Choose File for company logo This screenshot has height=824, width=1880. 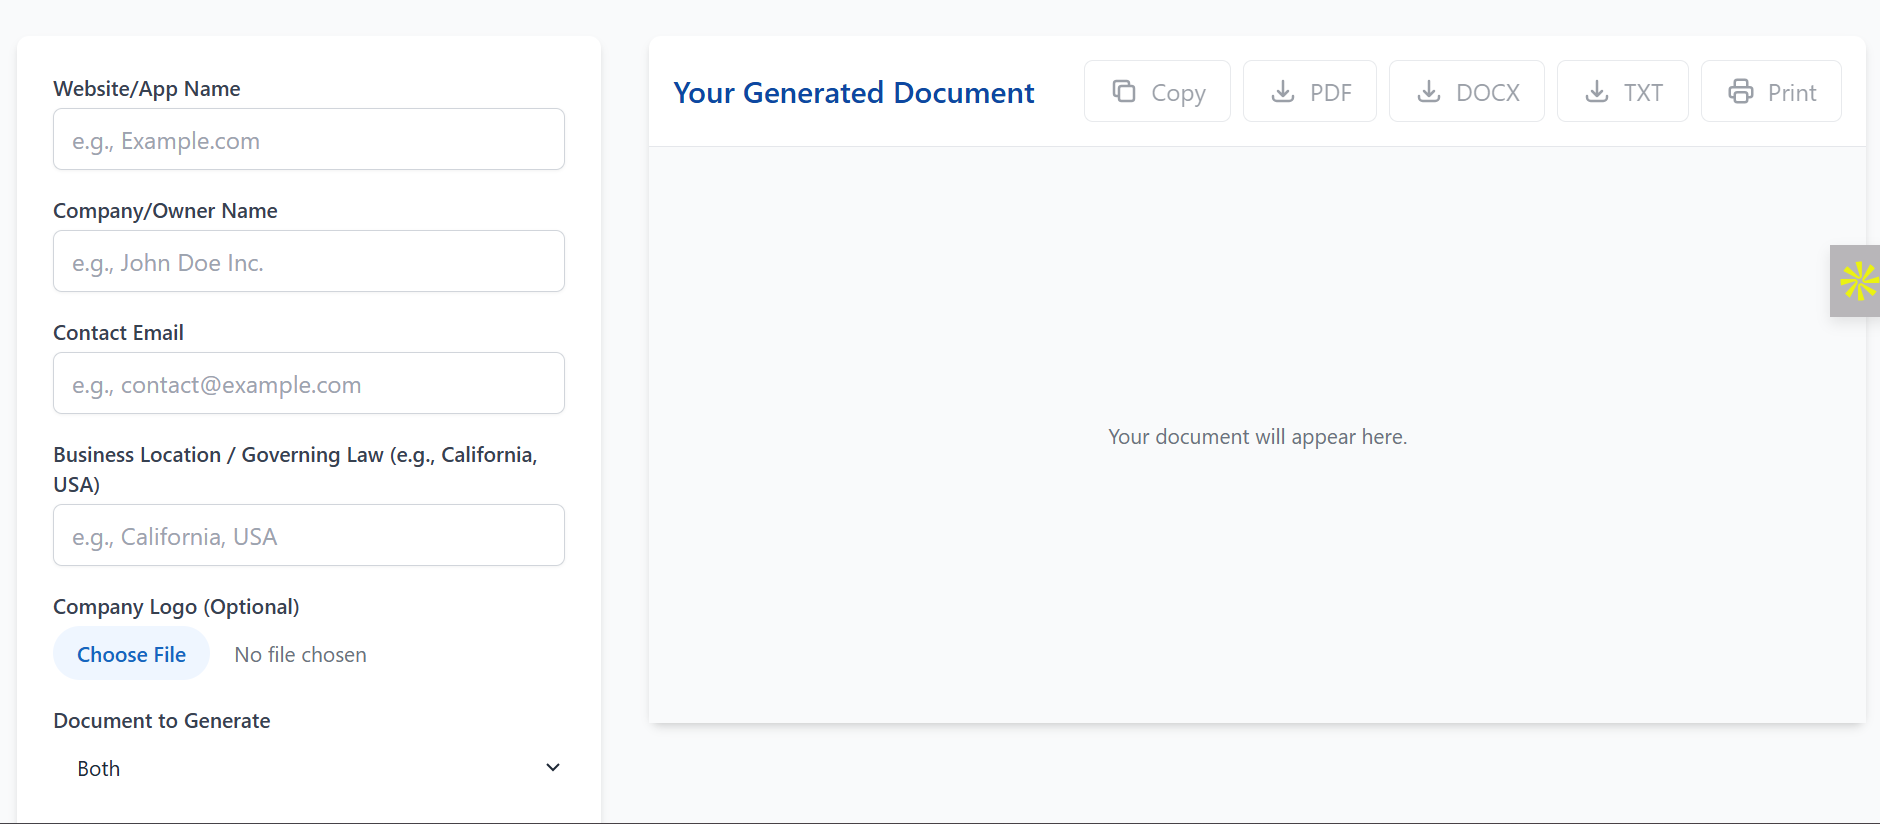tap(132, 654)
